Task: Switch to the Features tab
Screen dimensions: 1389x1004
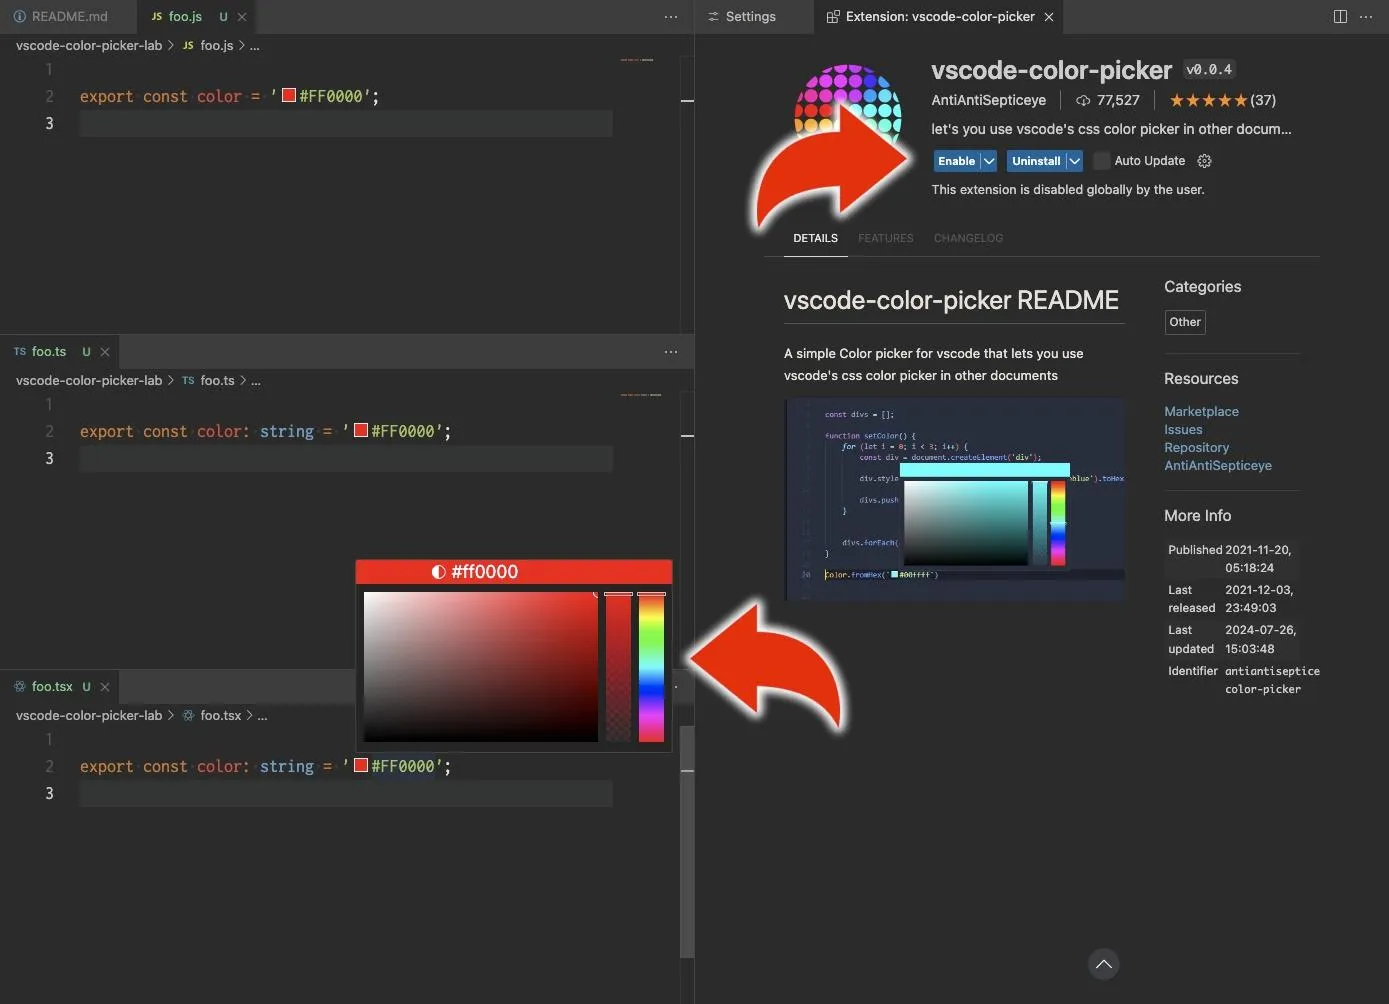Action: pyautogui.click(x=885, y=238)
